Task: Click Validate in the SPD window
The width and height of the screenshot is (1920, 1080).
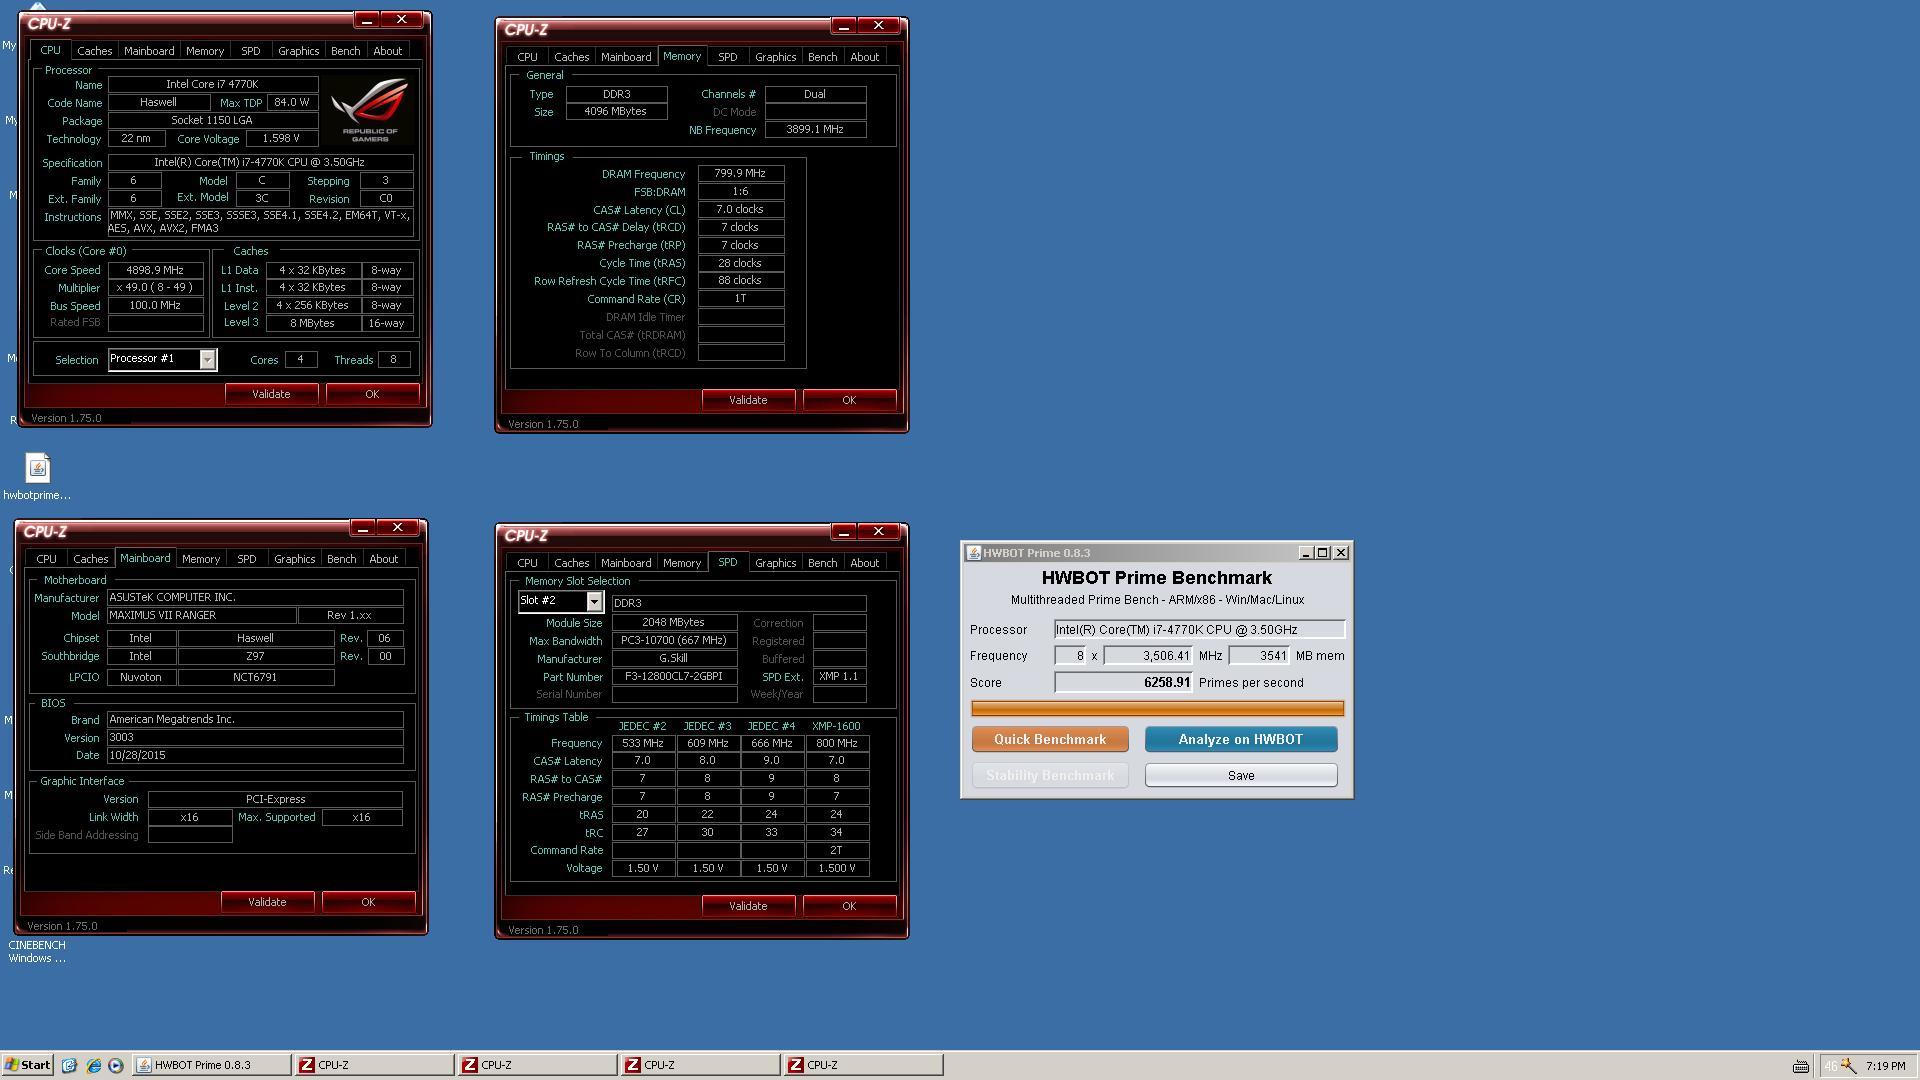Action: coord(748,906)
